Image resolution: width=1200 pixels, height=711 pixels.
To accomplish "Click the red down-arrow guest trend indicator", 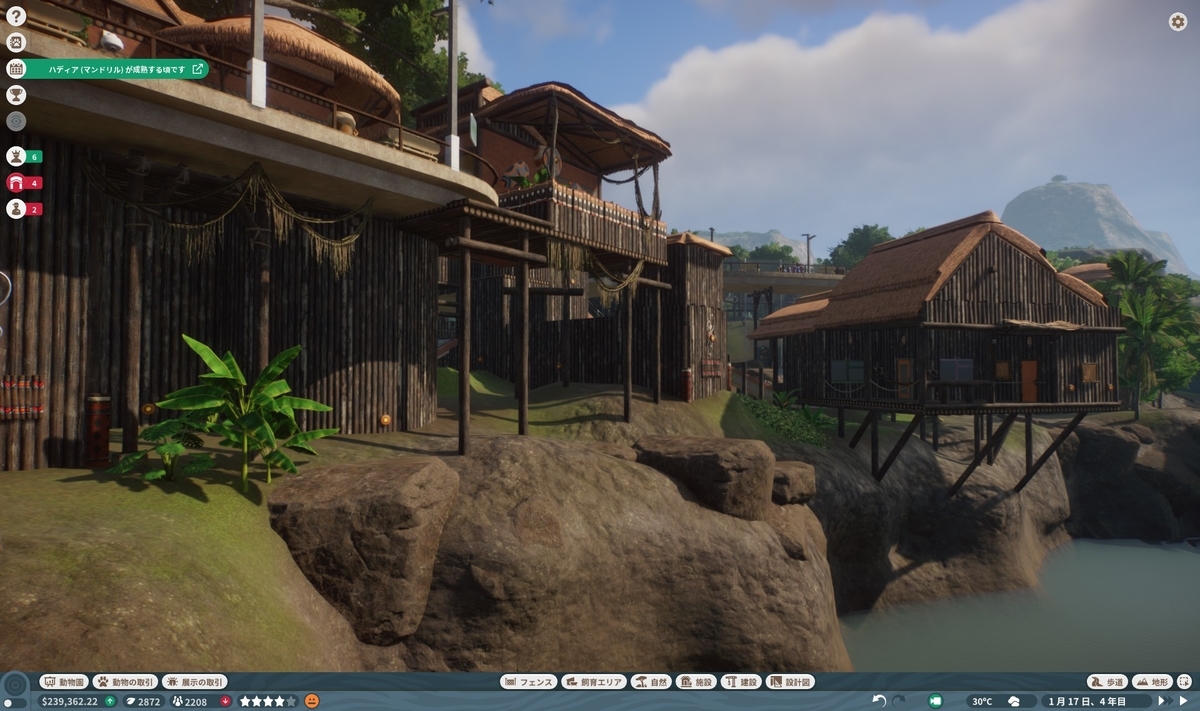I will [225, 701].
